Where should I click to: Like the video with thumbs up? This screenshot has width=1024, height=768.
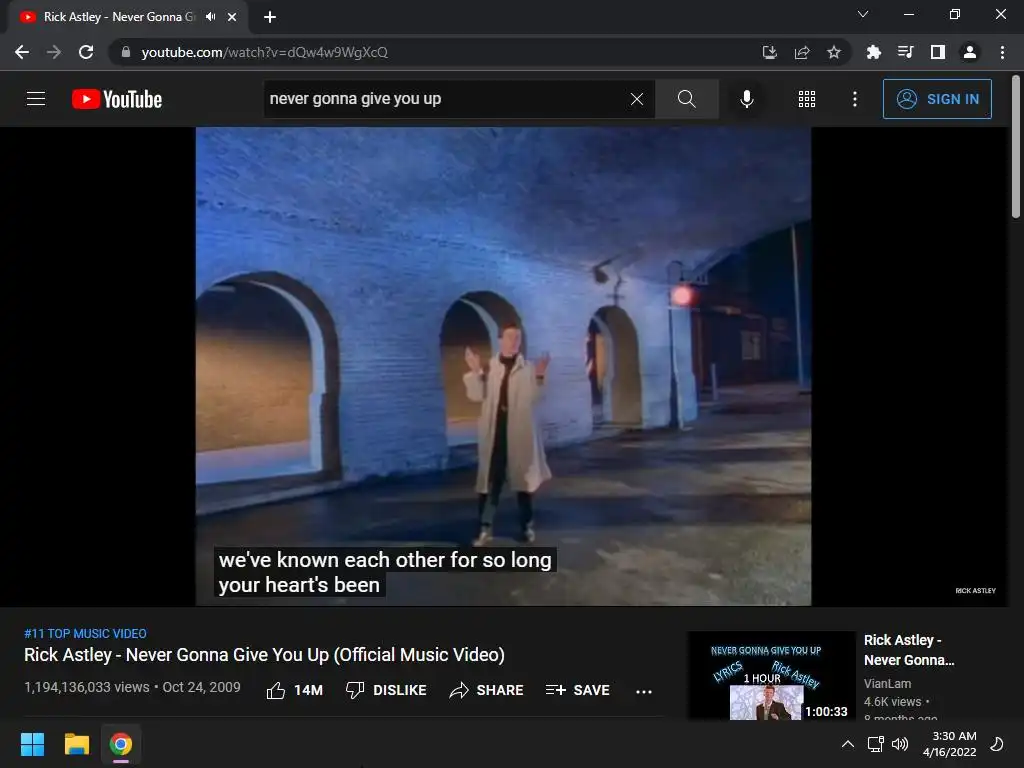[x=295, y=690]
